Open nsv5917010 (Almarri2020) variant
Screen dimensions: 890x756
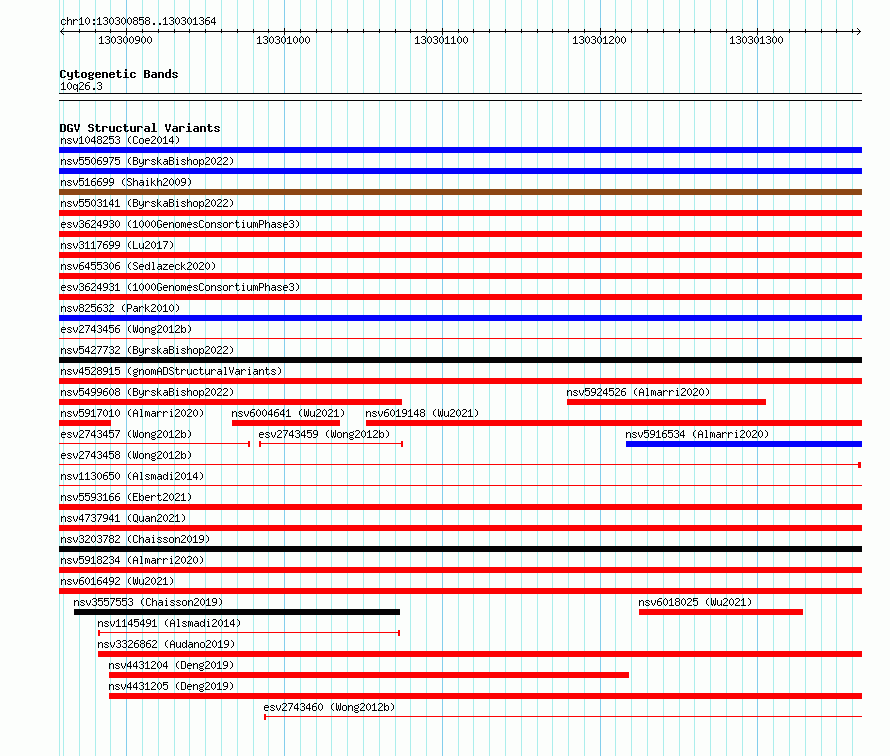pyautogui.click(x=132, y=413)
